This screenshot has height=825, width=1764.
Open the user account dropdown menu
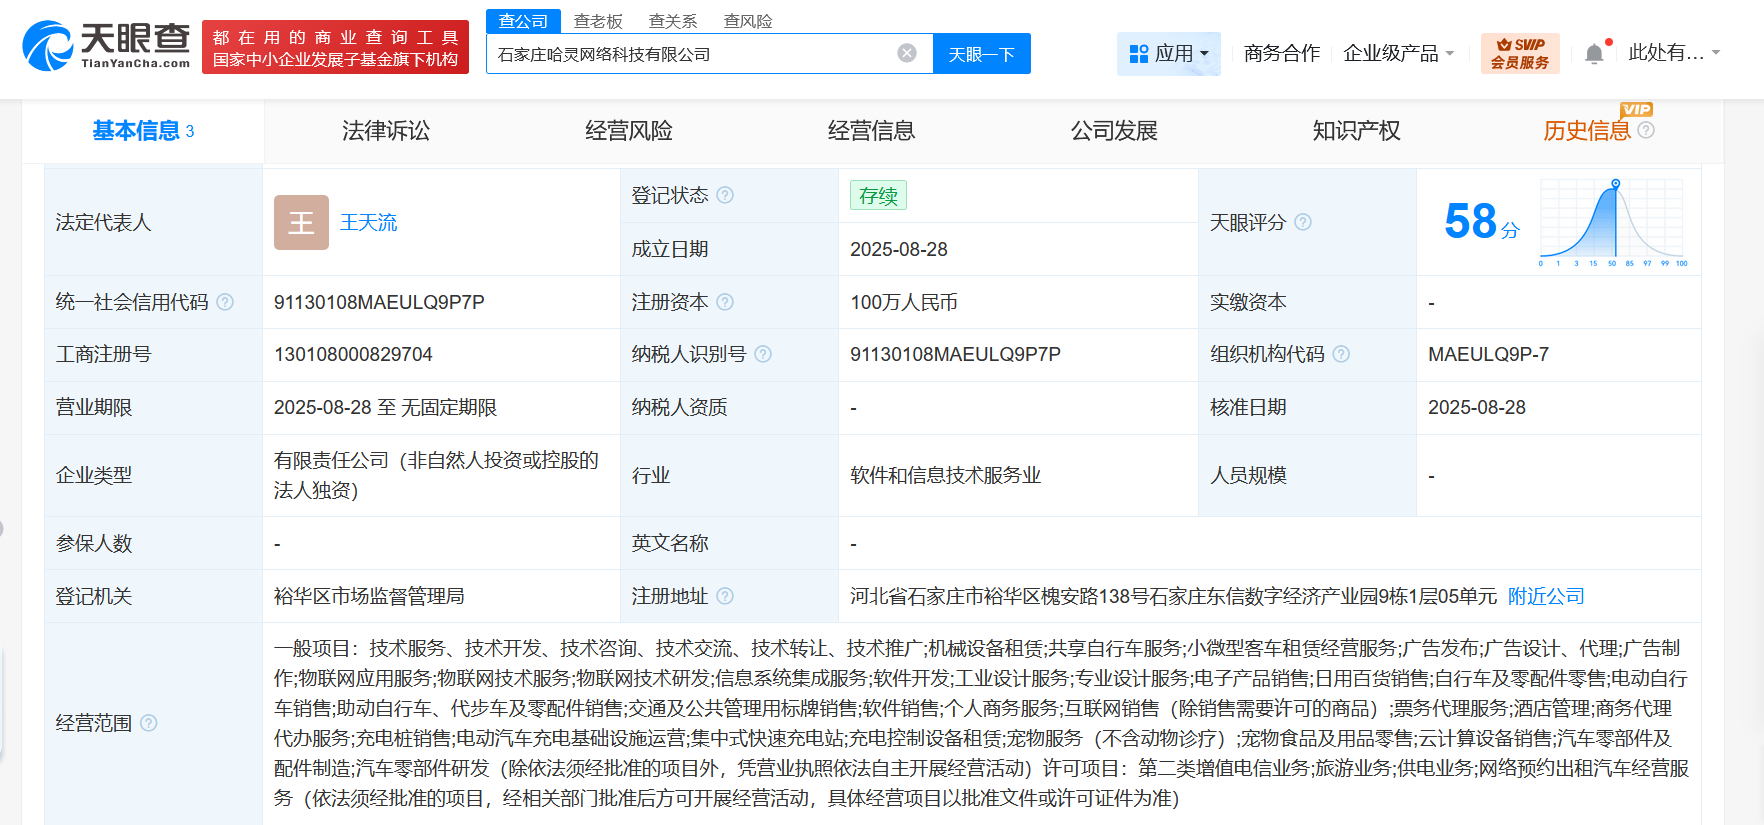point(1673,53)
